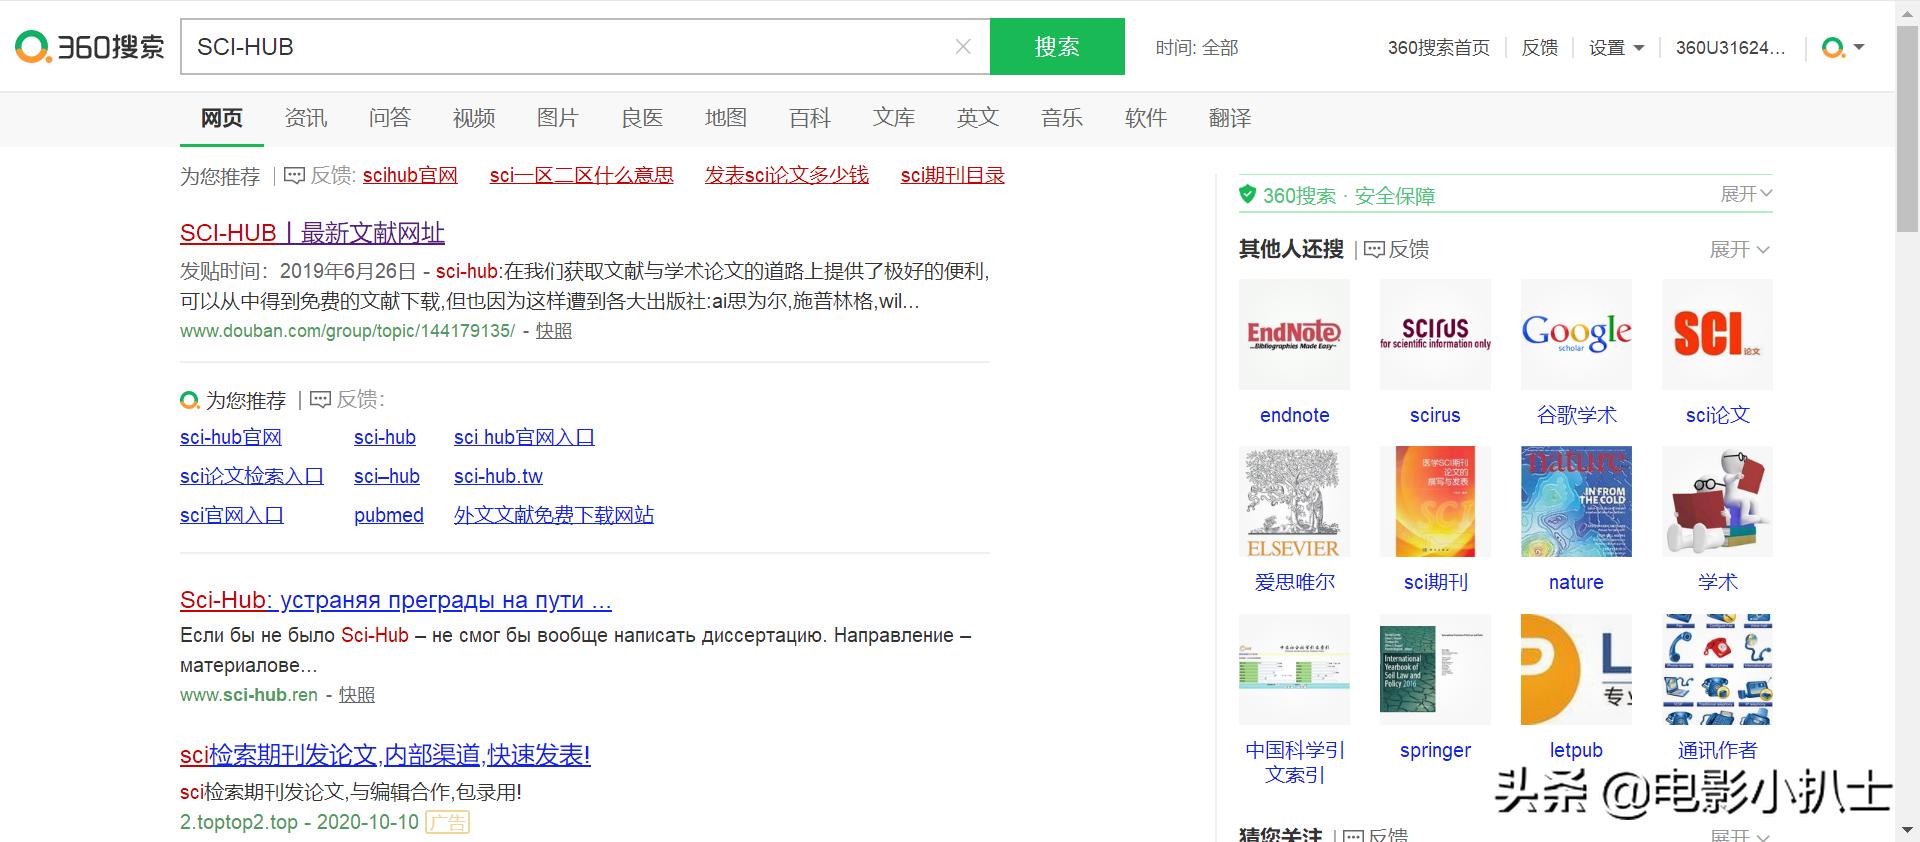The width and height of the screenshot is (1920, 842).
Task: Click the 360 icon beside lower 为您推荐
Action: click(x=190, y=400)
